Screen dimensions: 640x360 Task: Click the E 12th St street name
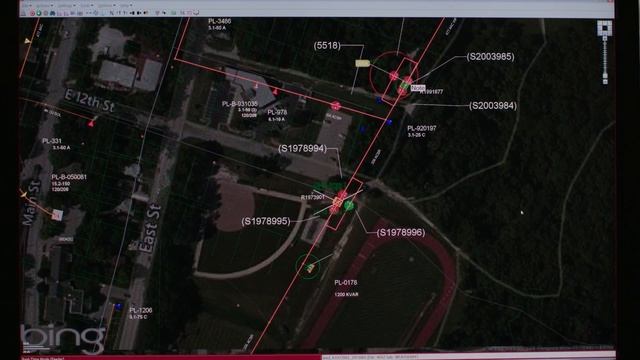coord(89,101)
